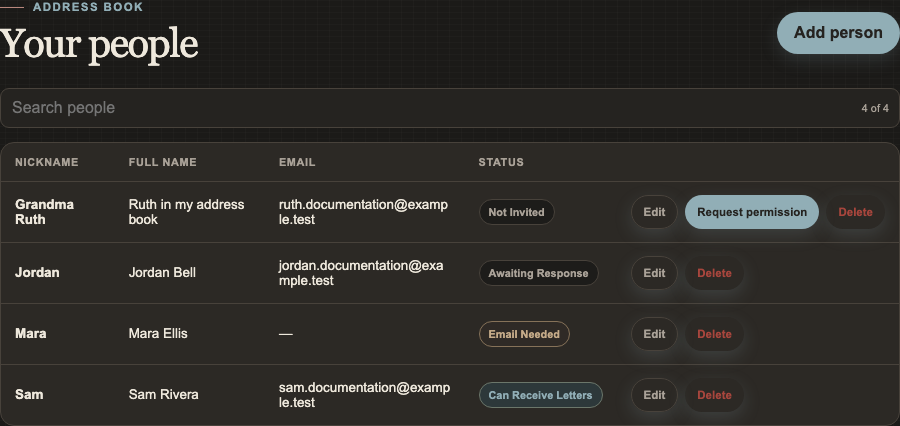The height and width of the screenshot is (426, 900).
Task: Select the Grandma Ruth nickname
Action: click(44, 212)
